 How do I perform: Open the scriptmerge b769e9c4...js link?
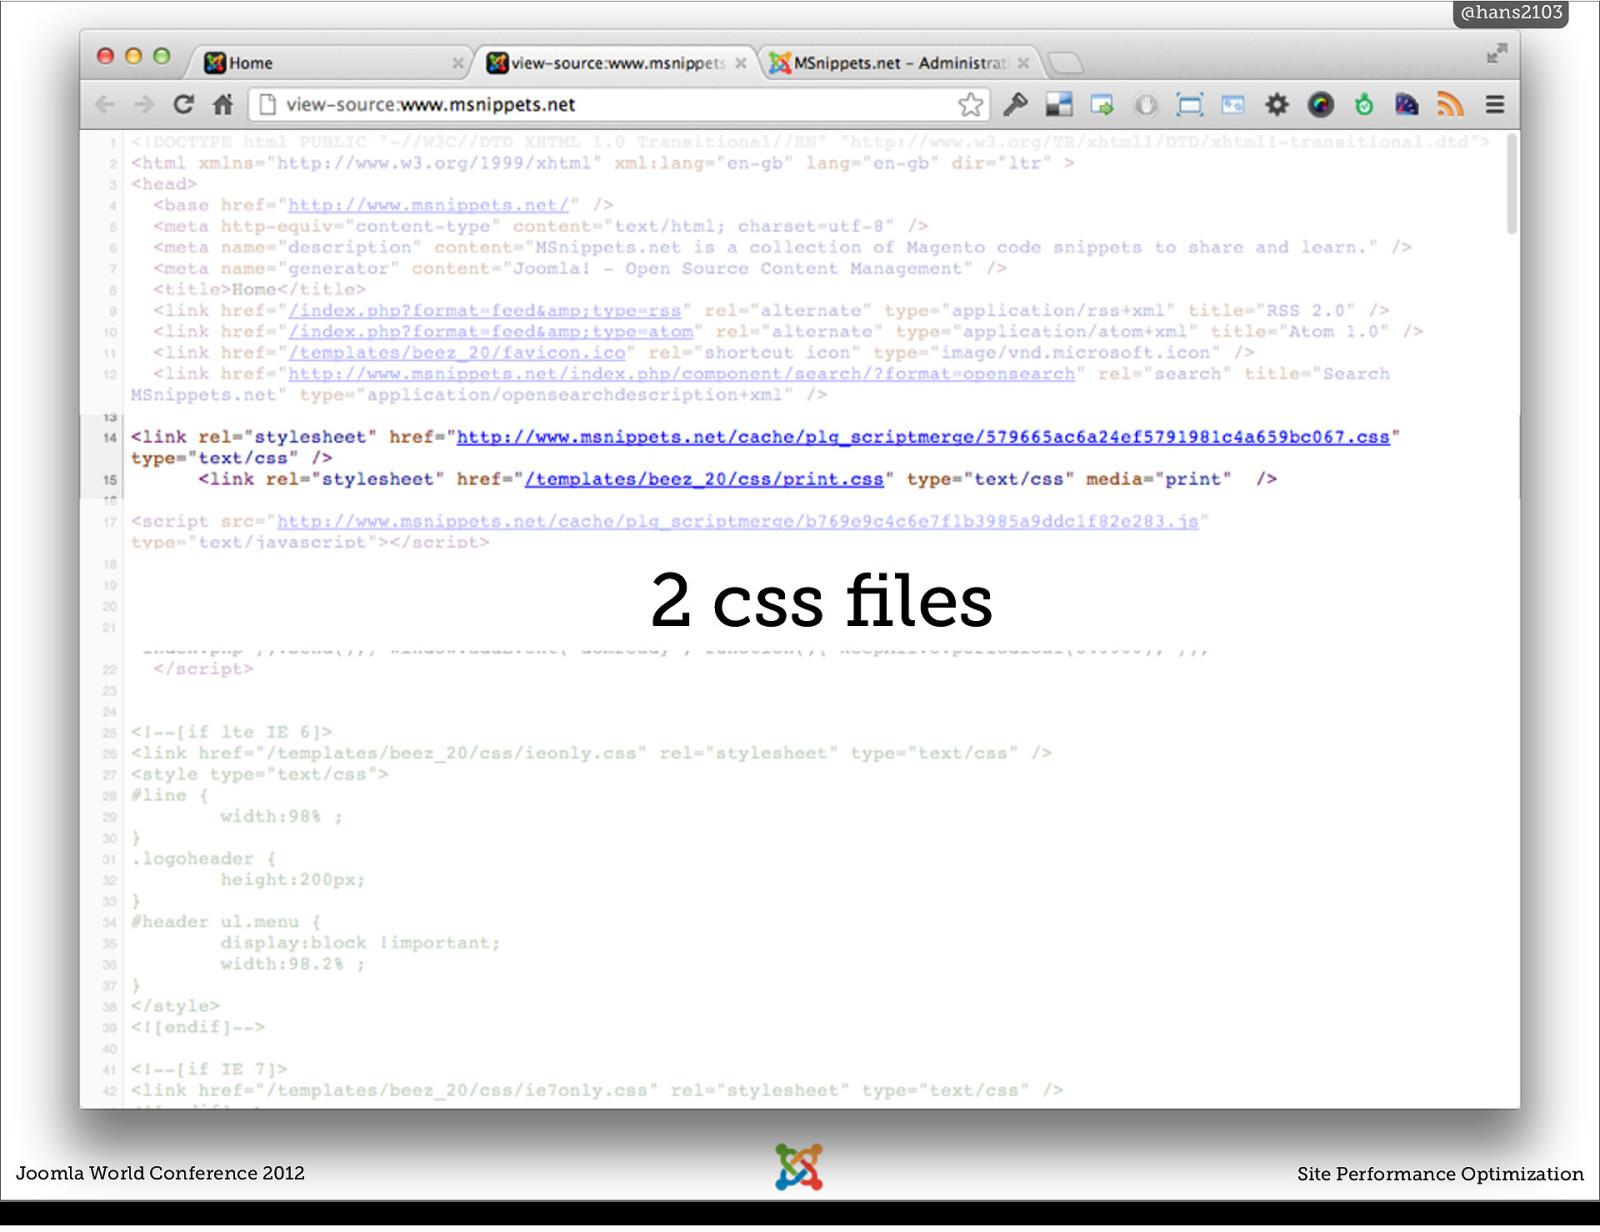[737, 522]
